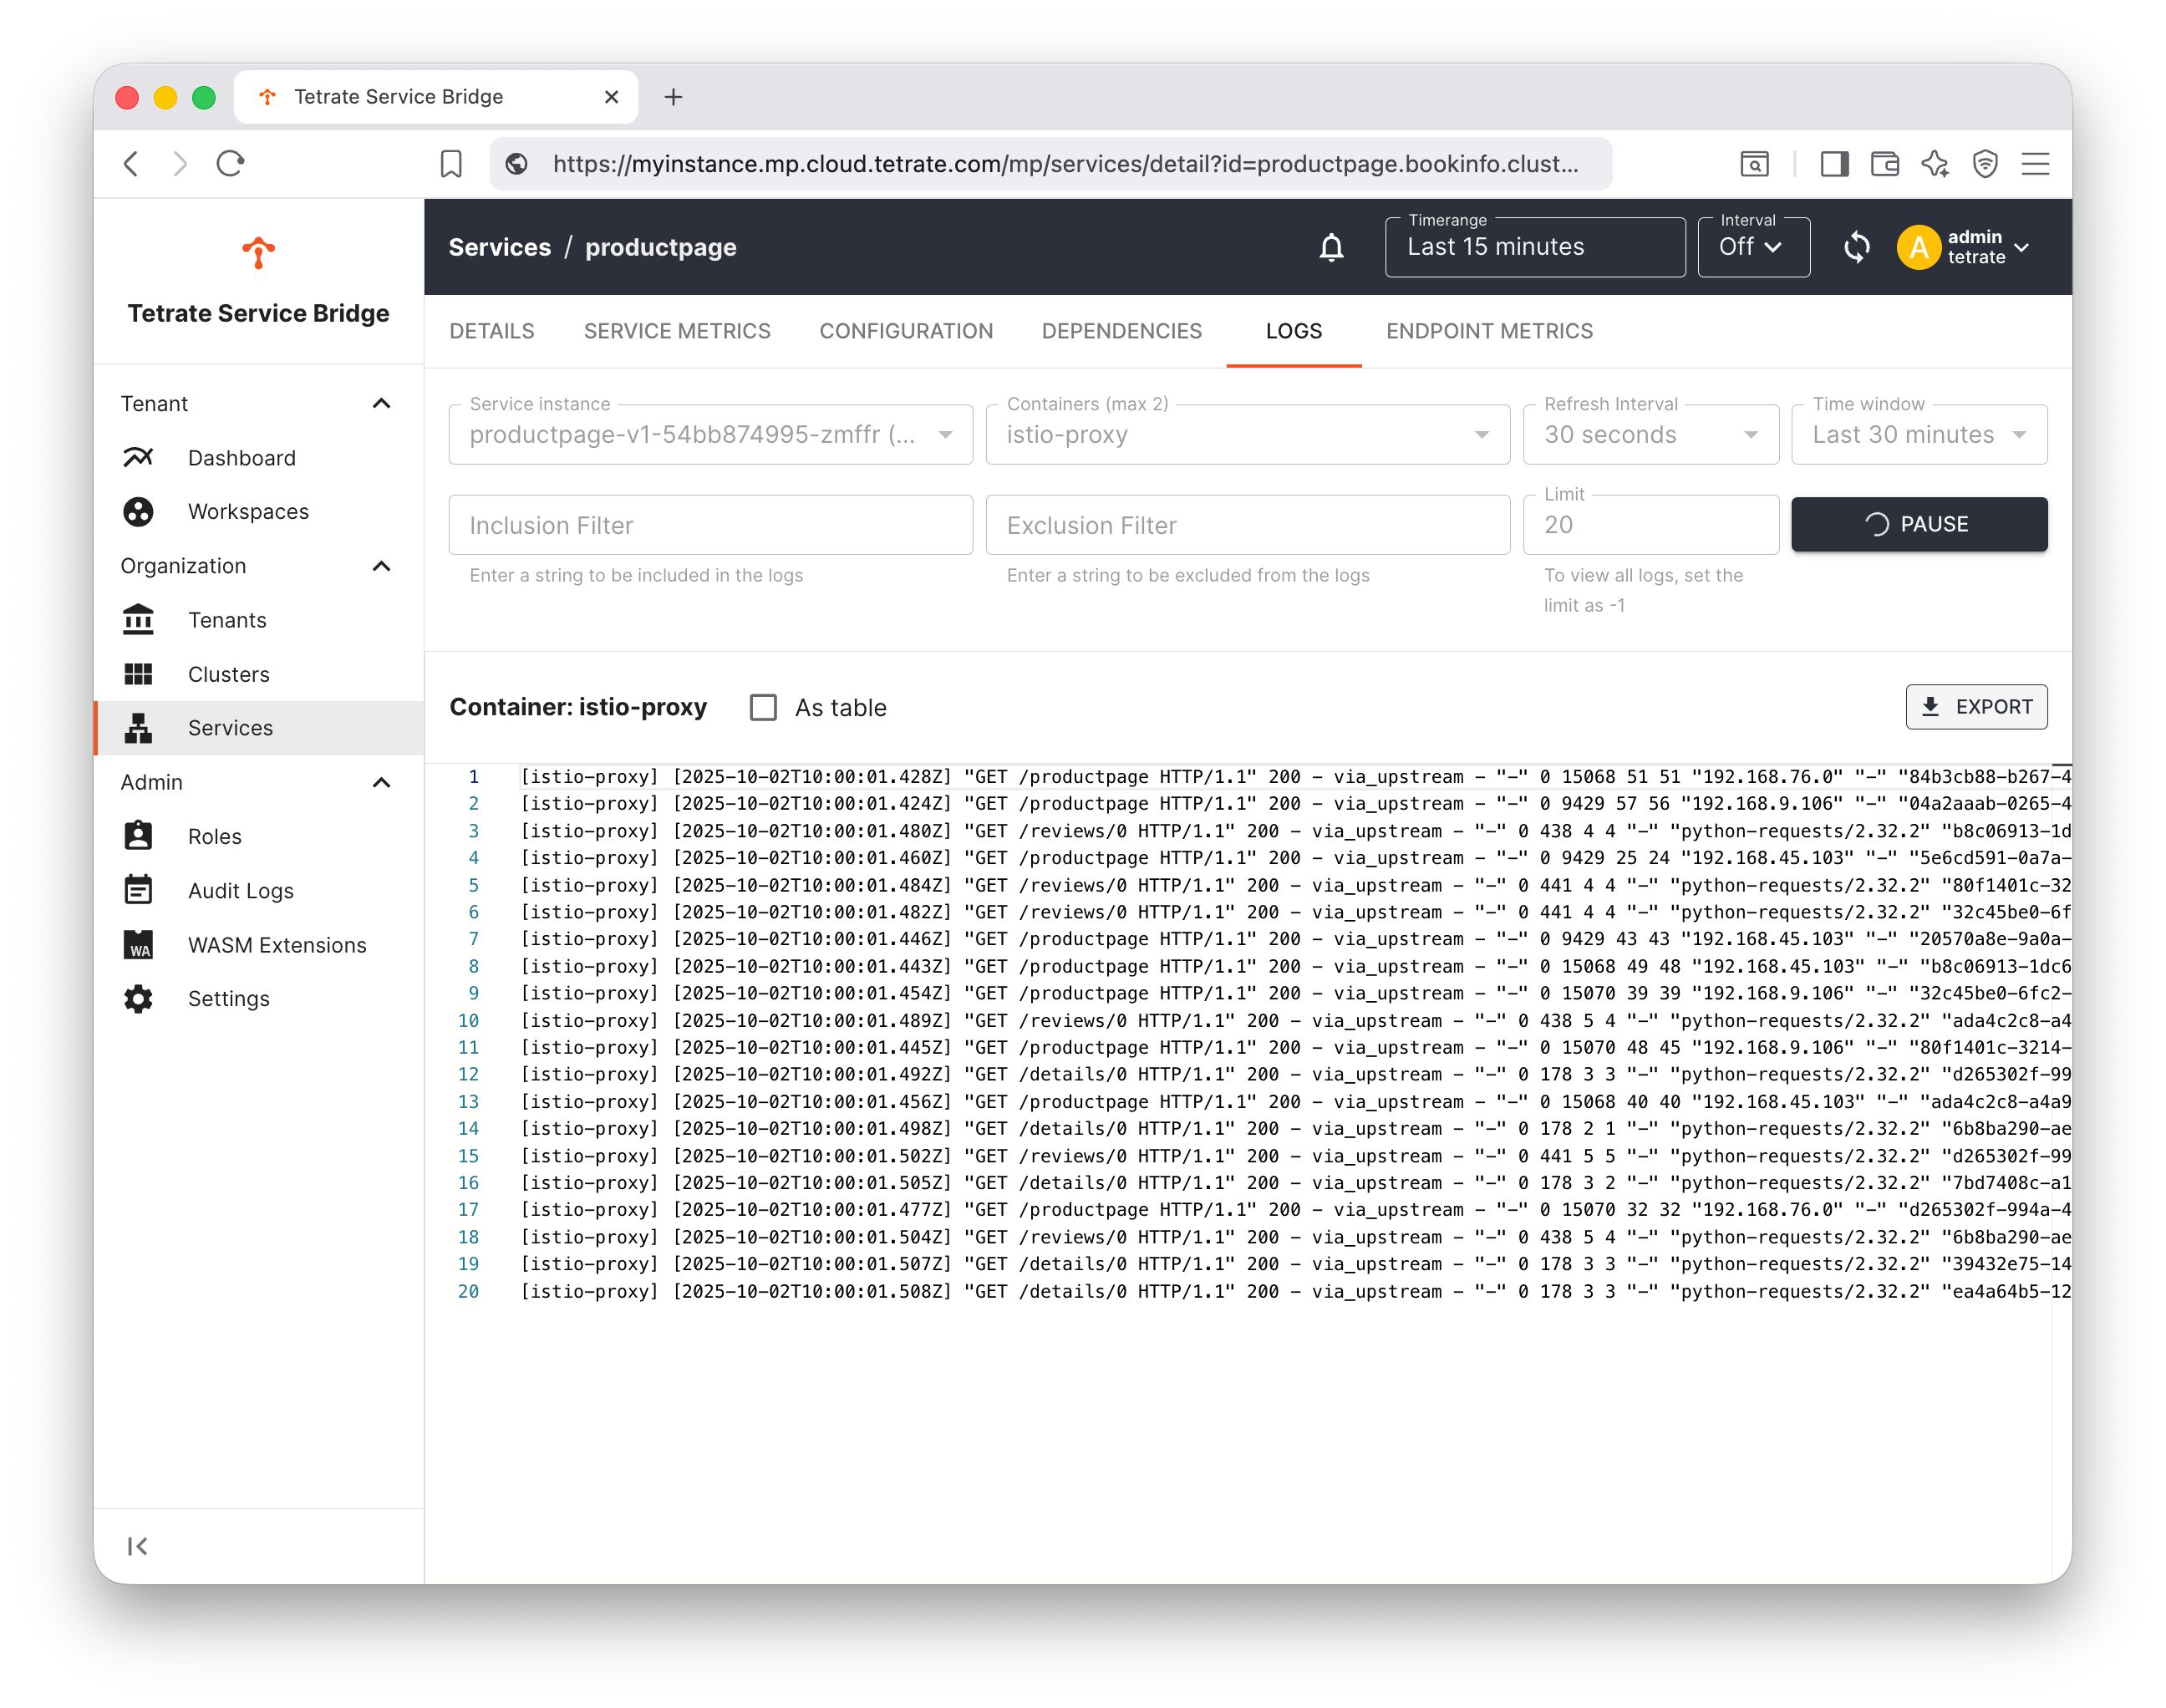Collapse the Organization section
Screen dimensions: 2166x1708
click(381, 566)
